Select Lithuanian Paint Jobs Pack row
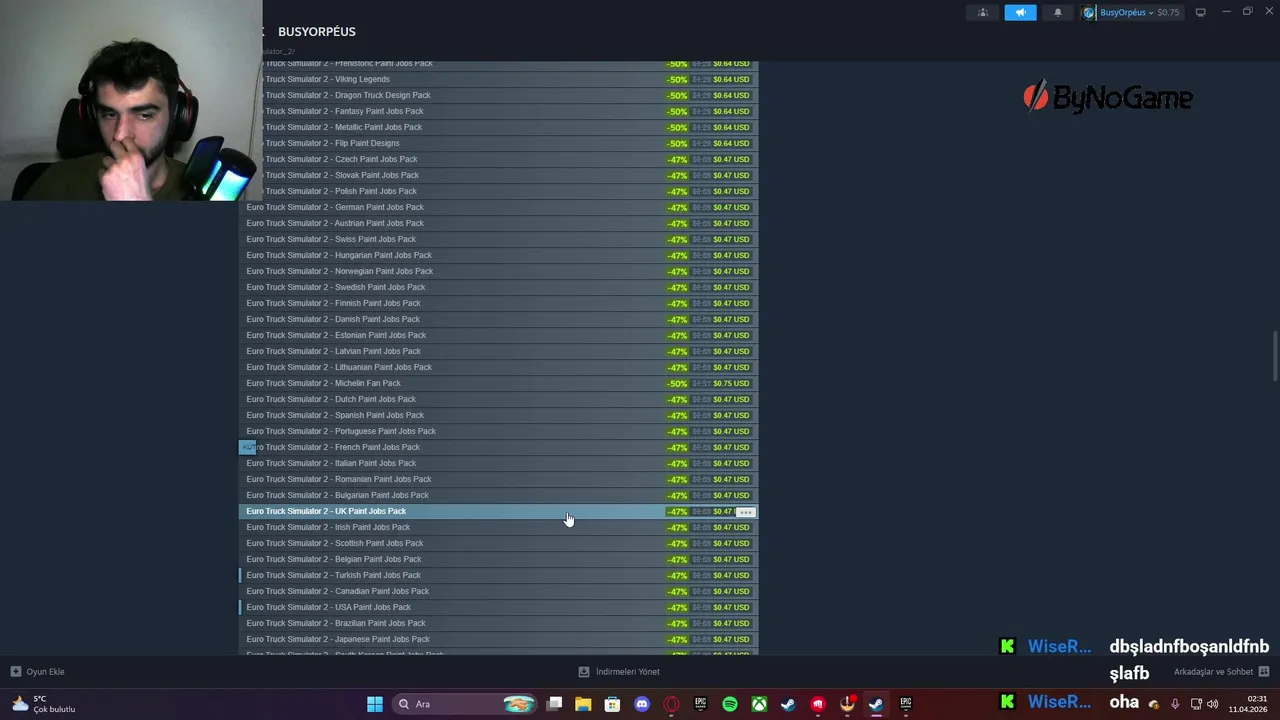 pyautogui.click(x=499, y=368)
